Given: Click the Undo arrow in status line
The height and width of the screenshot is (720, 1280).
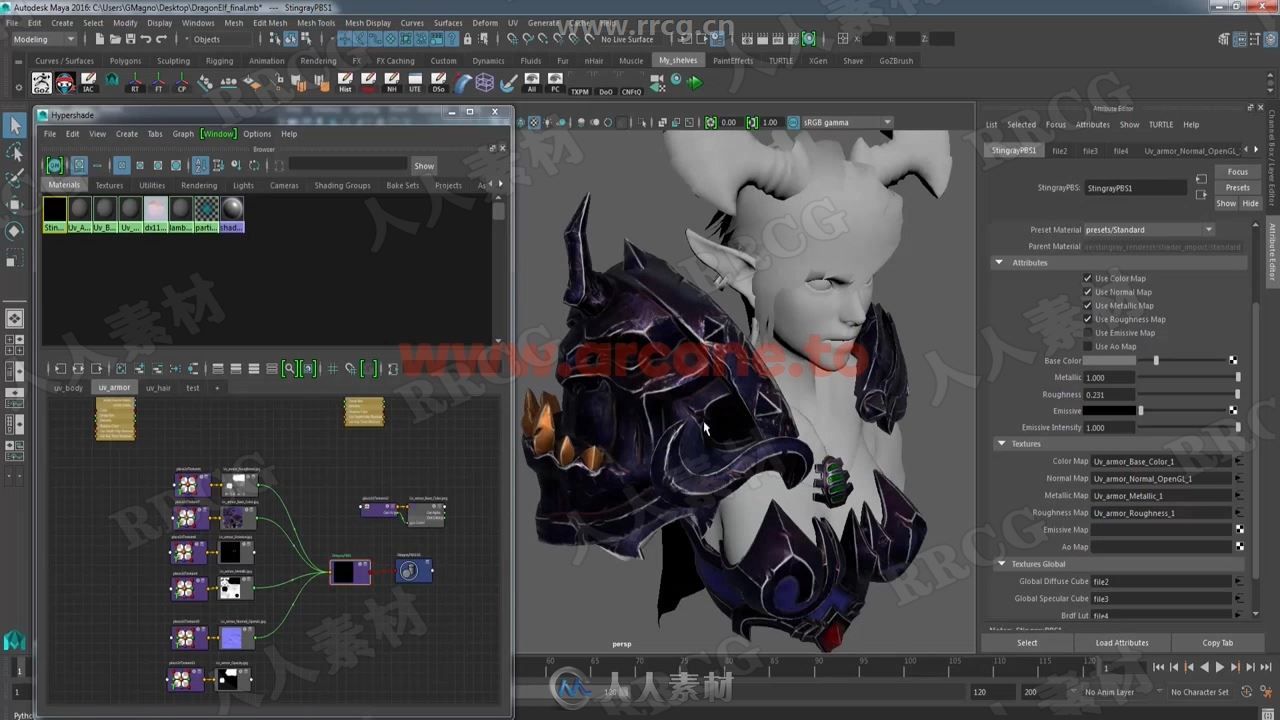Looking at the screenshot, I should click(146, 39).
